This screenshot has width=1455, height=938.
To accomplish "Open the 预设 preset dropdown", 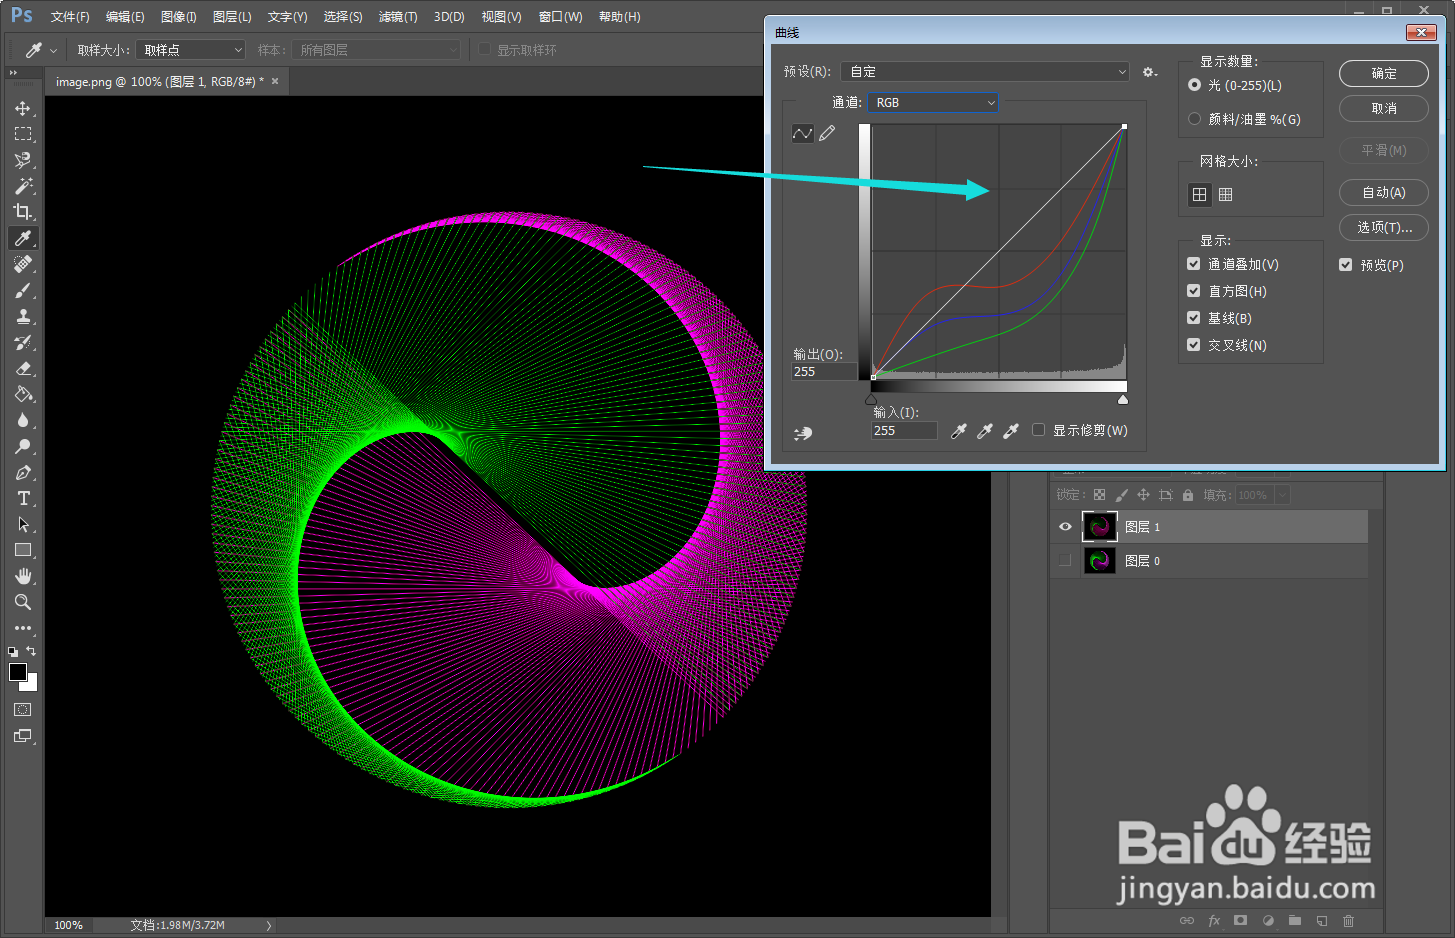I will pos(986,72).
